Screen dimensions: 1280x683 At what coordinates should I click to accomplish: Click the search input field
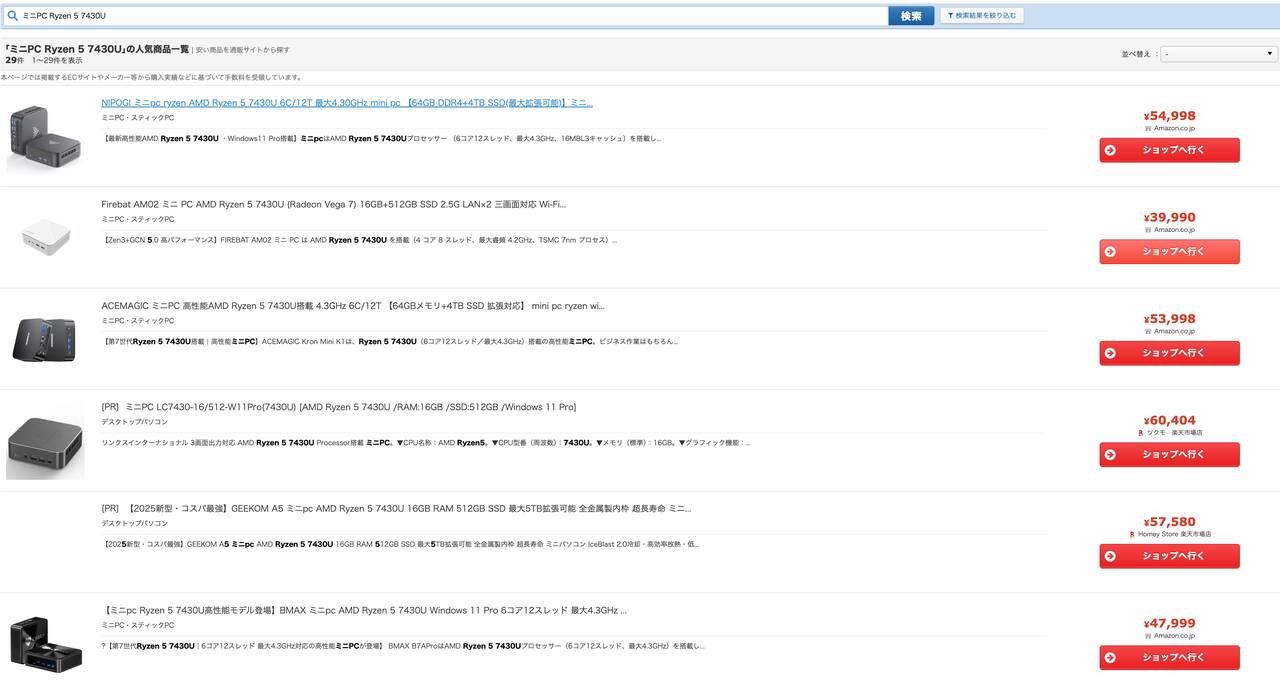(x=450, y=16)
